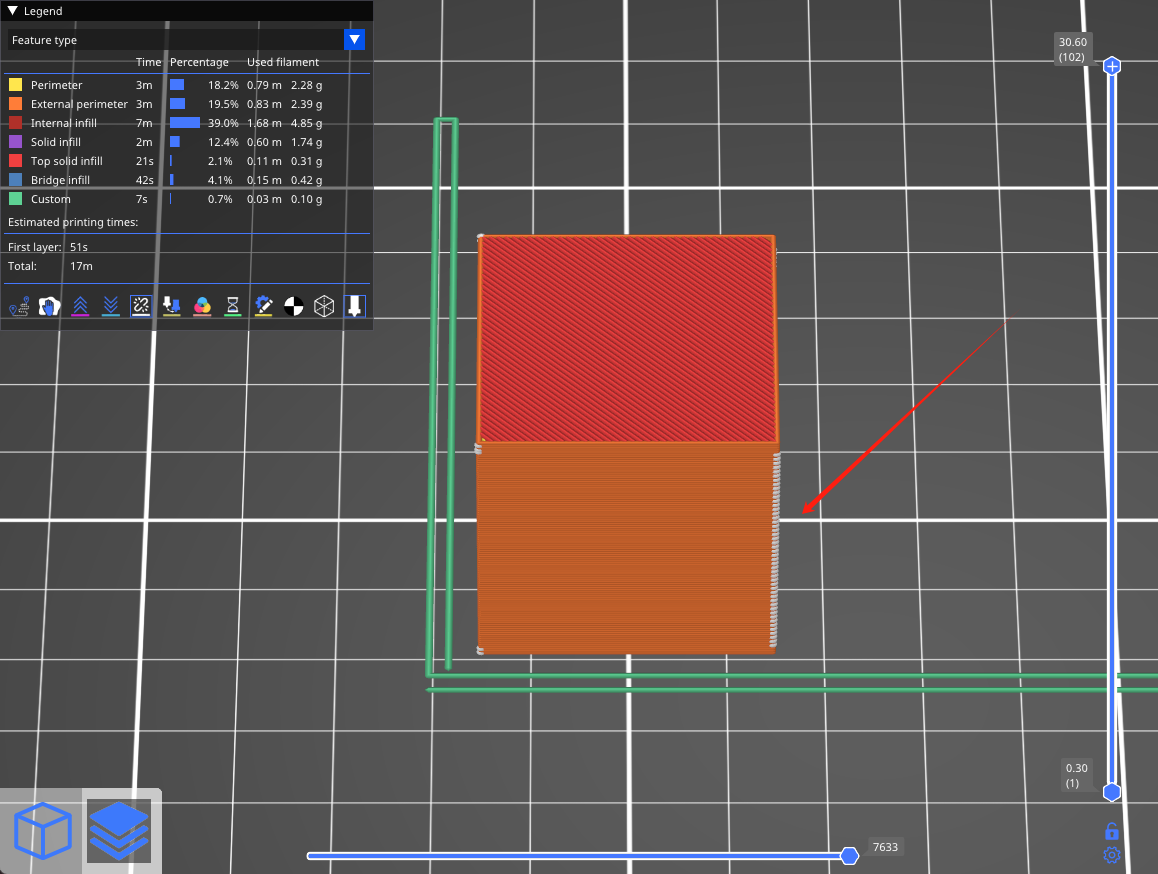Add a color change with the plus button

[1112, 65]
